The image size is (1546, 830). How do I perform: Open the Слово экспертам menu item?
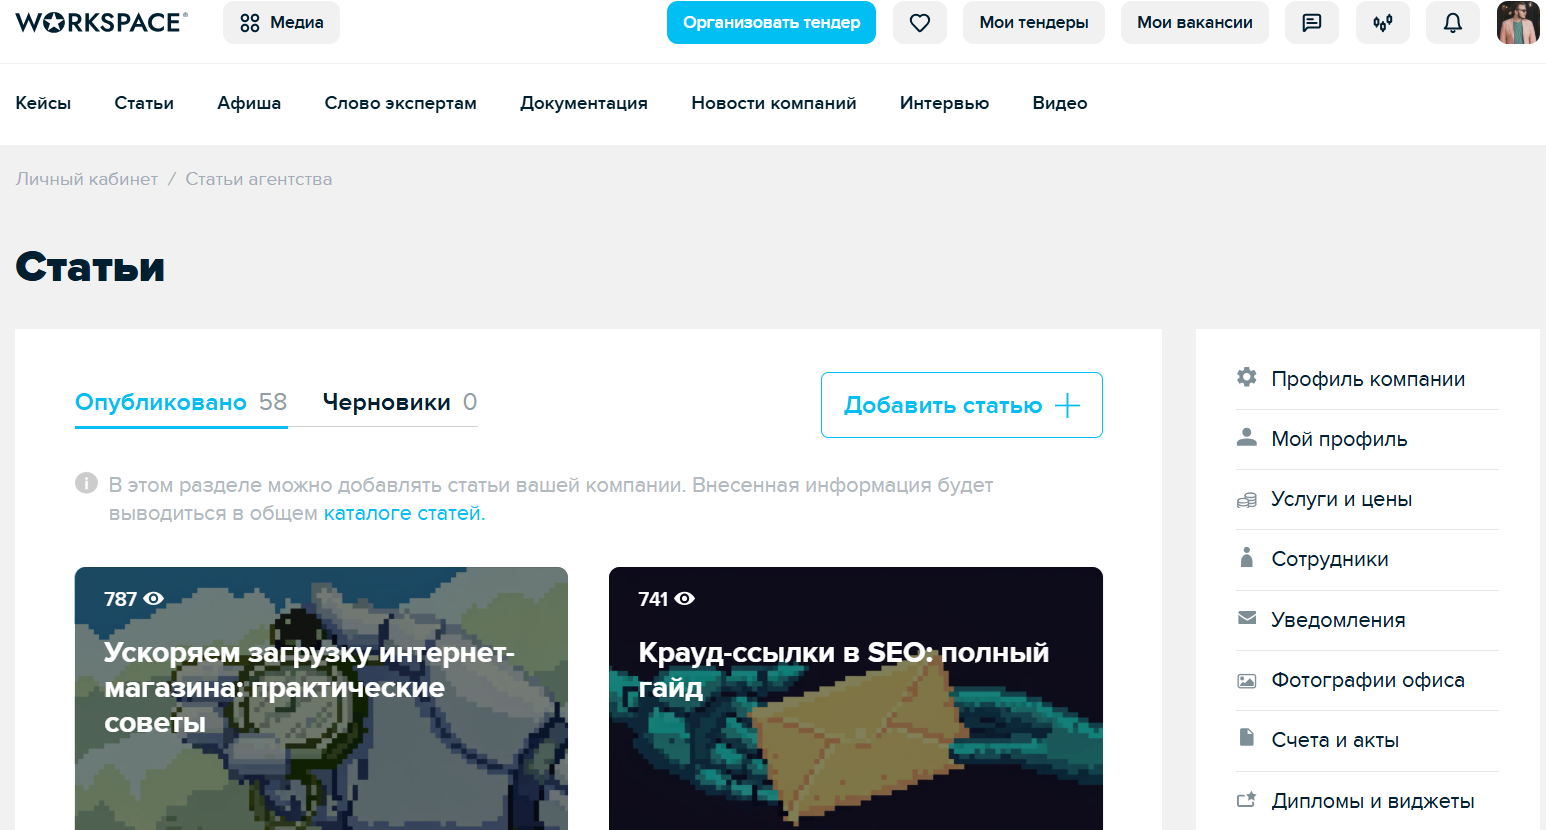400,103
